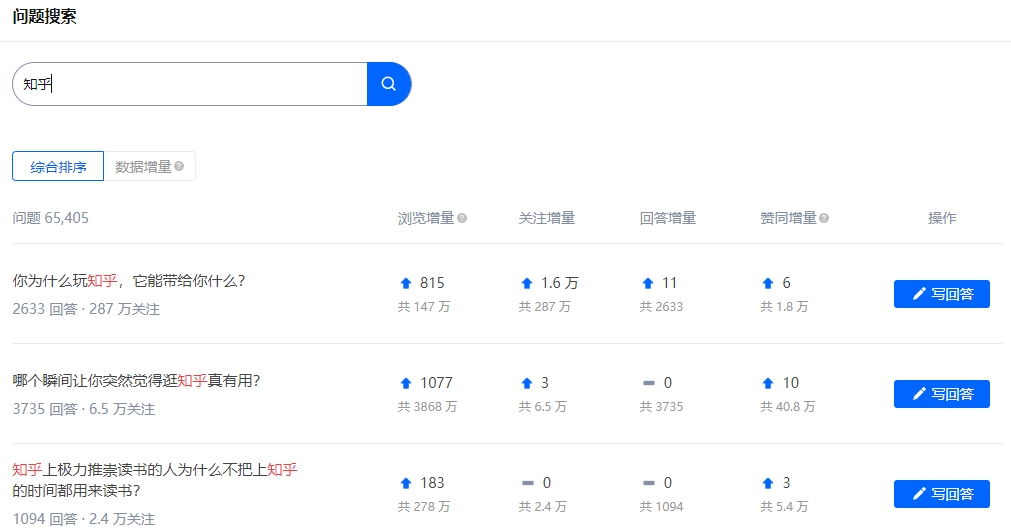Click up arrow next to 815 views
The width and height of the screenshot is (1011, 532).
click(x=406, y=283)
